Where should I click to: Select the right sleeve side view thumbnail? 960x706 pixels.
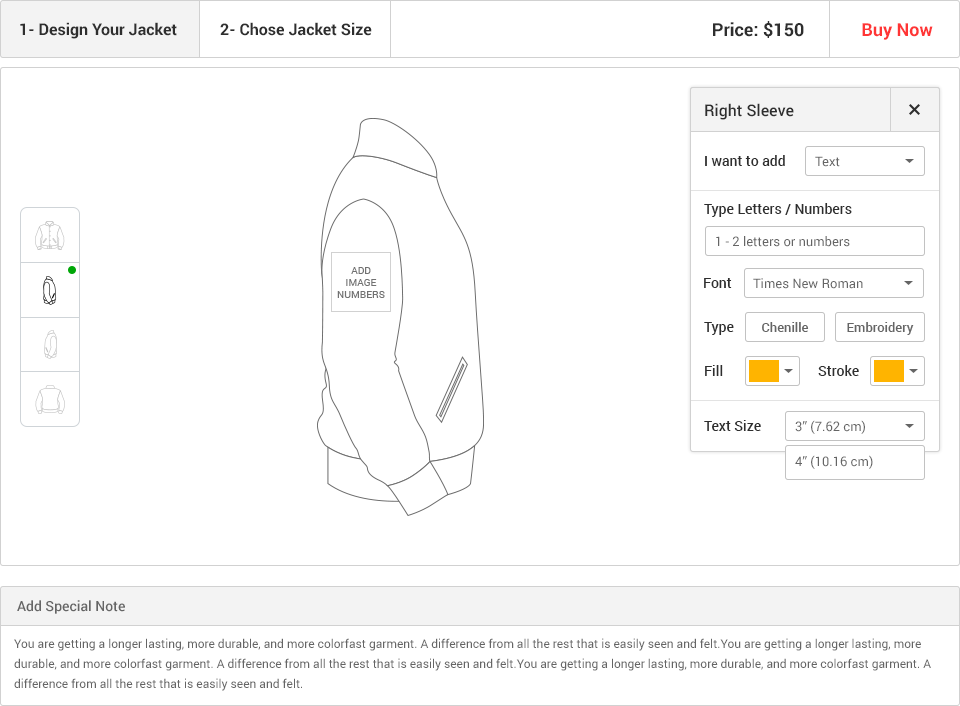click(50, 290)
